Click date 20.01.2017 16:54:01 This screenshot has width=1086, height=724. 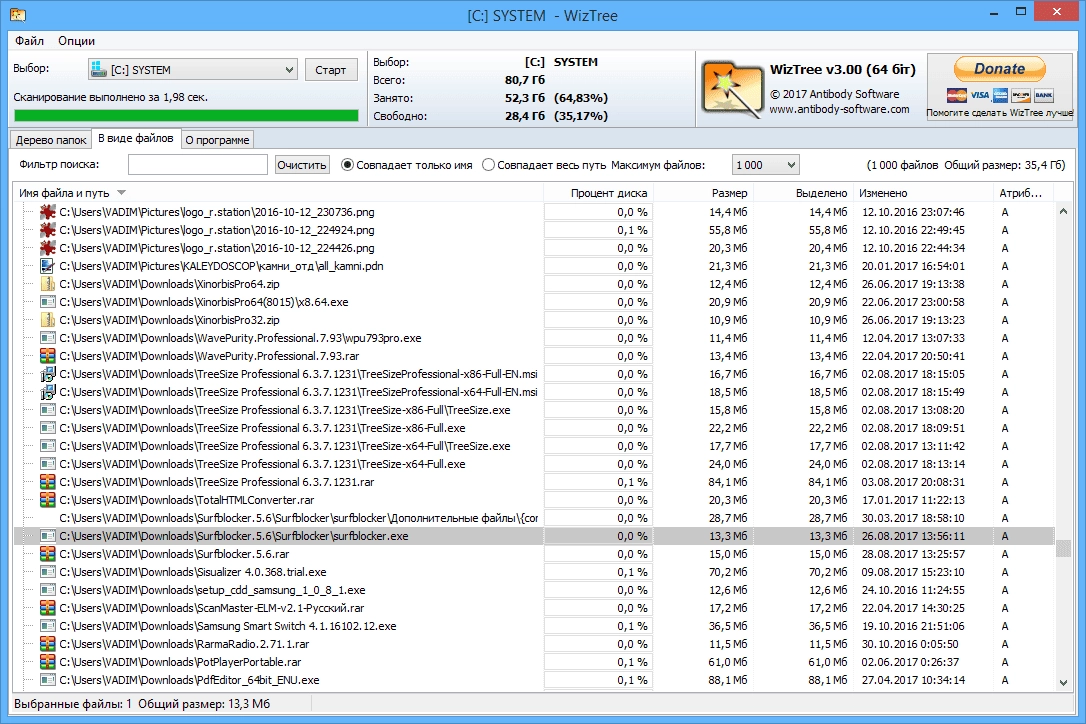(913, 266)
